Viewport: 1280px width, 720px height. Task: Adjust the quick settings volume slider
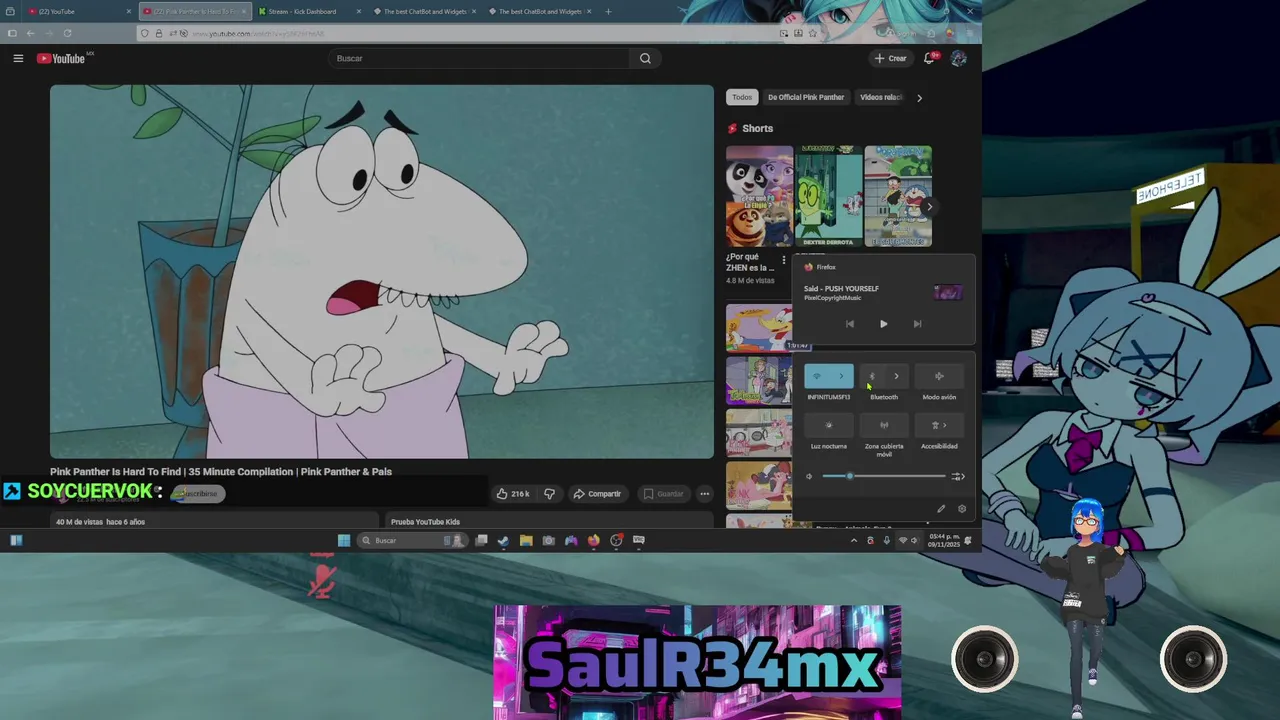[884, 476]
